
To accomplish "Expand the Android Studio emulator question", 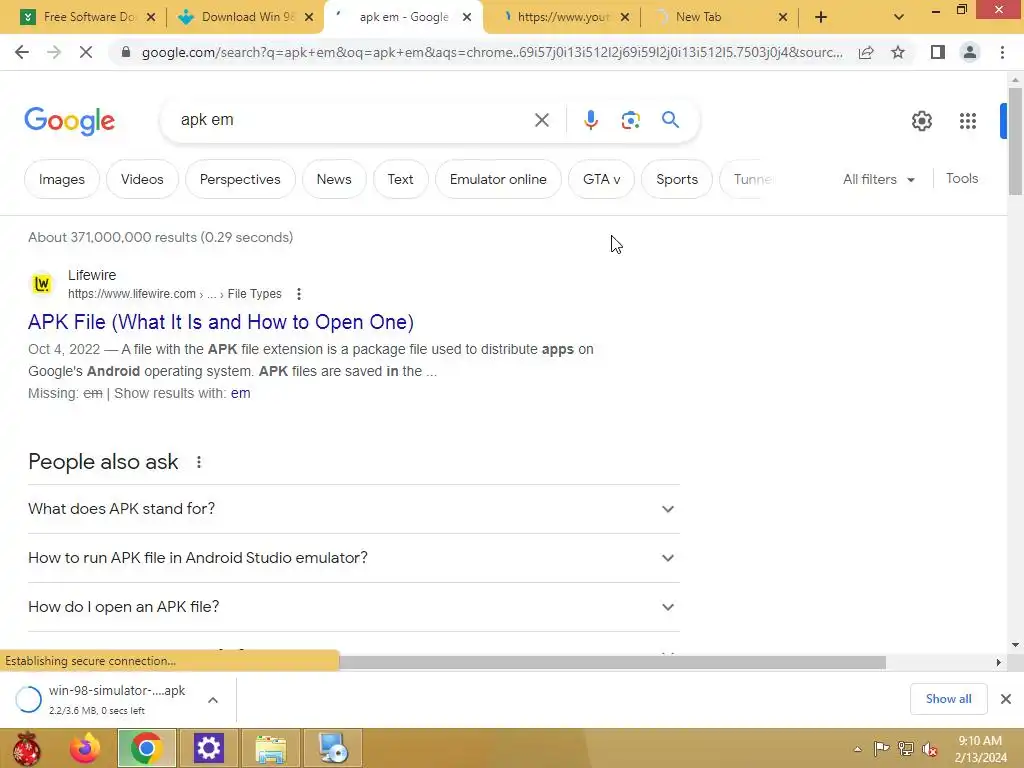I will click(x=353, y=558).
